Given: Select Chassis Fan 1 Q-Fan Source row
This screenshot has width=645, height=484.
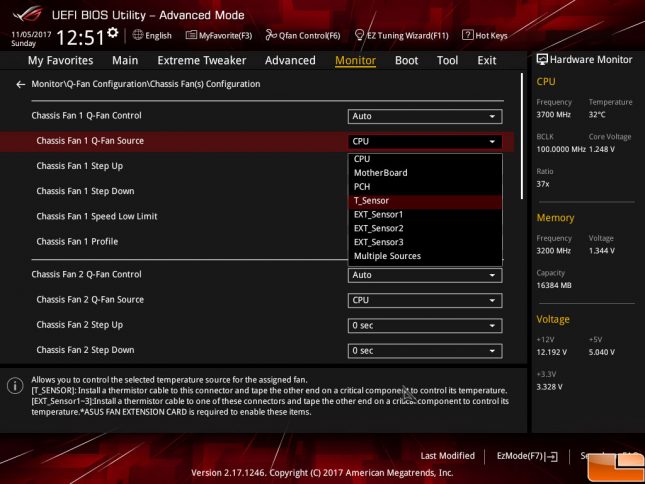Looking at the screenshot, I should (257, 141).
